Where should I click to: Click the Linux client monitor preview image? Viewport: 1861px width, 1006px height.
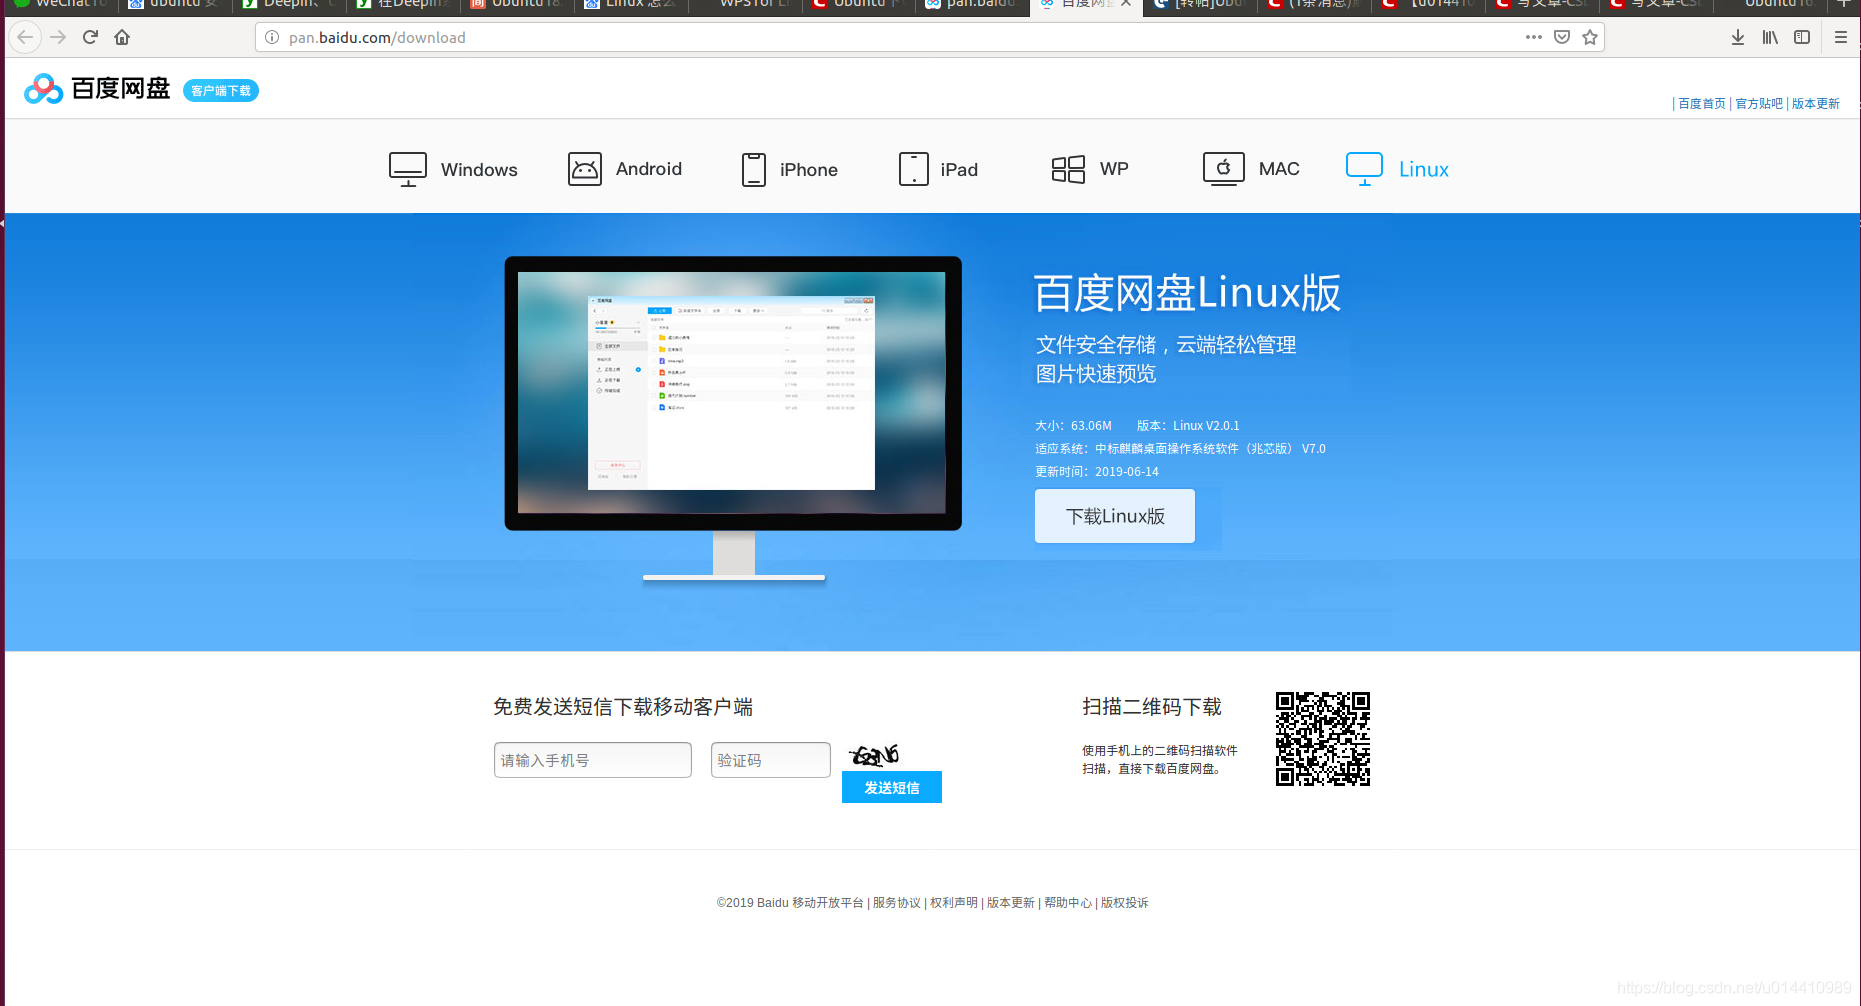click(733, 418)
